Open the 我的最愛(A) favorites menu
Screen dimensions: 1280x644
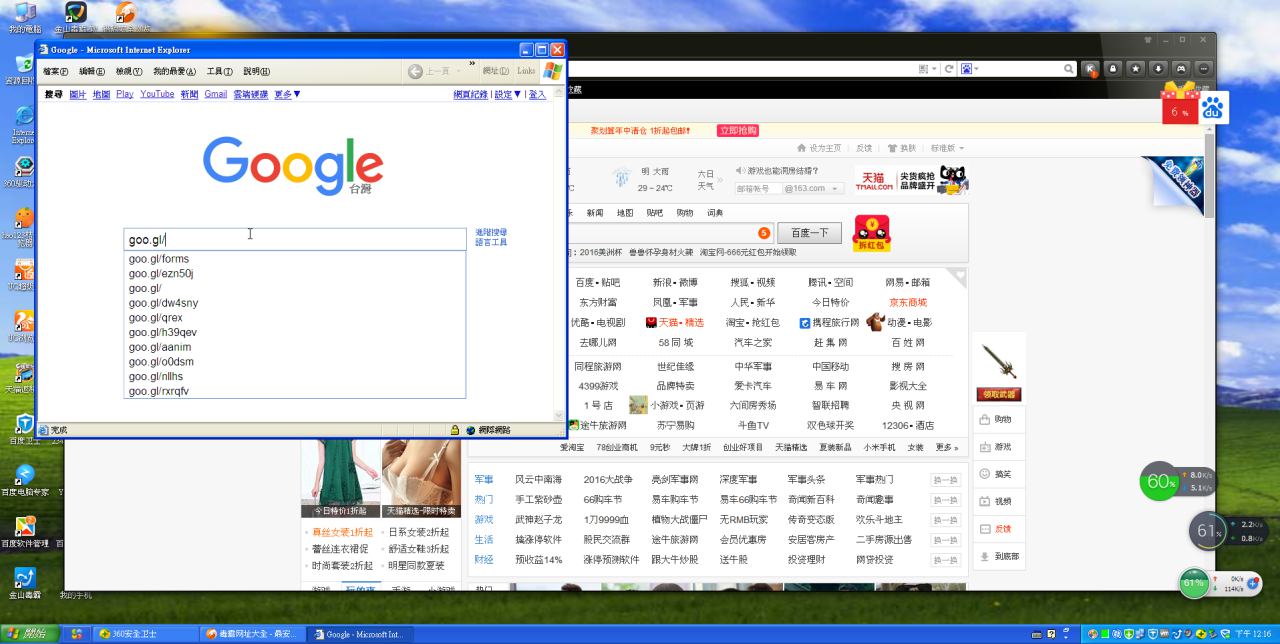[x=174, y=71]
